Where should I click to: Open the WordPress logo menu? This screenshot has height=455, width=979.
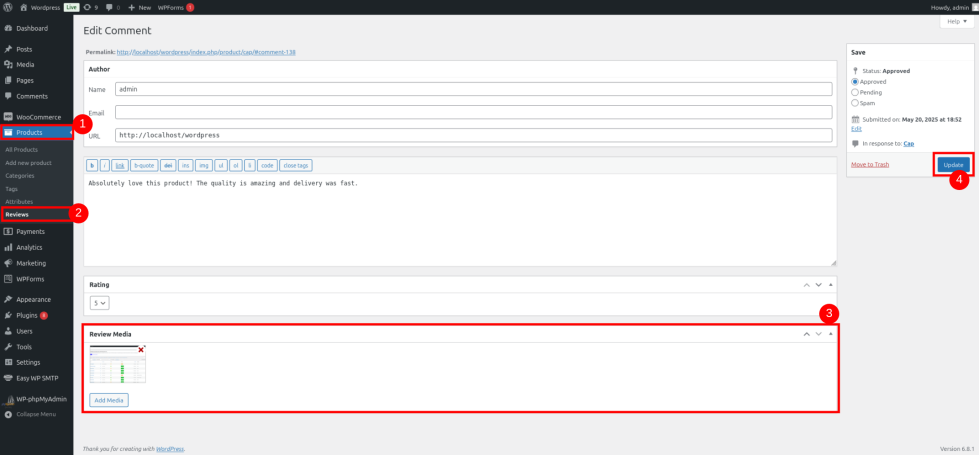point(8,7)
